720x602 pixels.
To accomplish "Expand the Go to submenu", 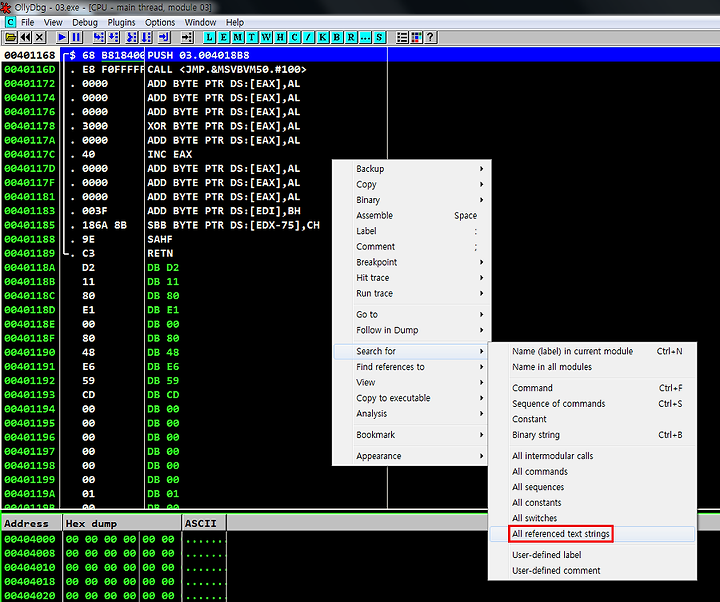I will pyautogui.click(x=411, y=315).
